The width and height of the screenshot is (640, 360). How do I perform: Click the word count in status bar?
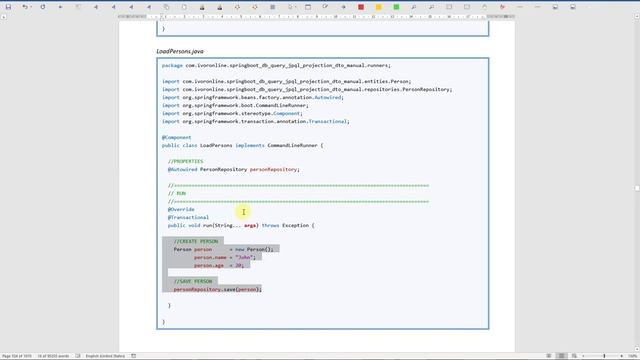tap(53, 356)
